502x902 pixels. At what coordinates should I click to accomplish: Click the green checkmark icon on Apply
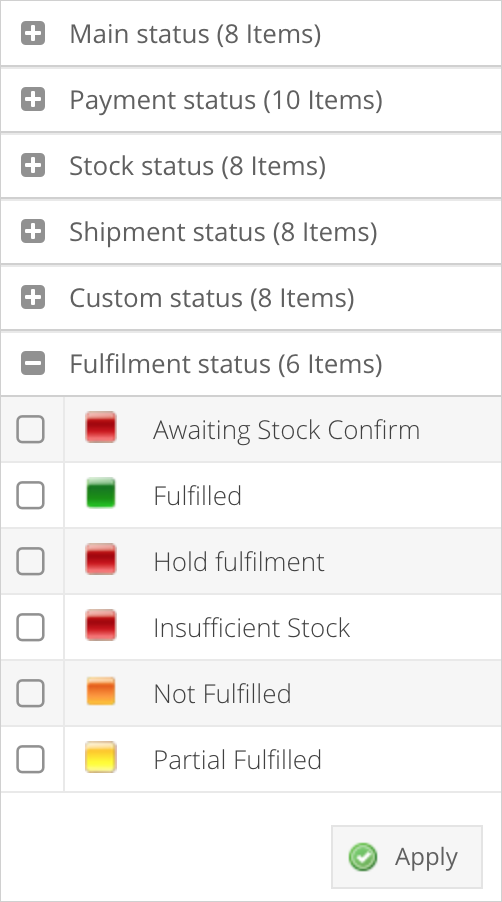coord(363,857)
